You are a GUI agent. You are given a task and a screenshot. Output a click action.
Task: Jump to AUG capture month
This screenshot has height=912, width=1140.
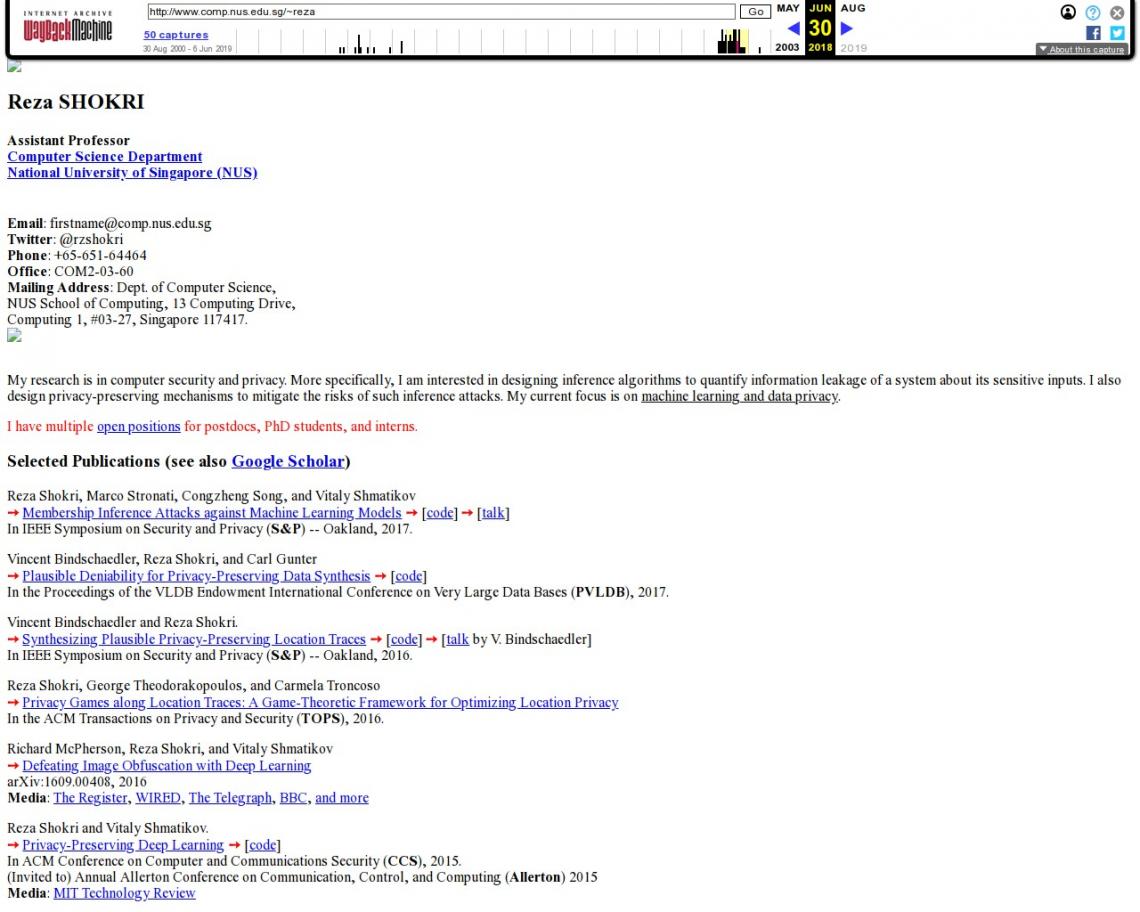(853, 8)
